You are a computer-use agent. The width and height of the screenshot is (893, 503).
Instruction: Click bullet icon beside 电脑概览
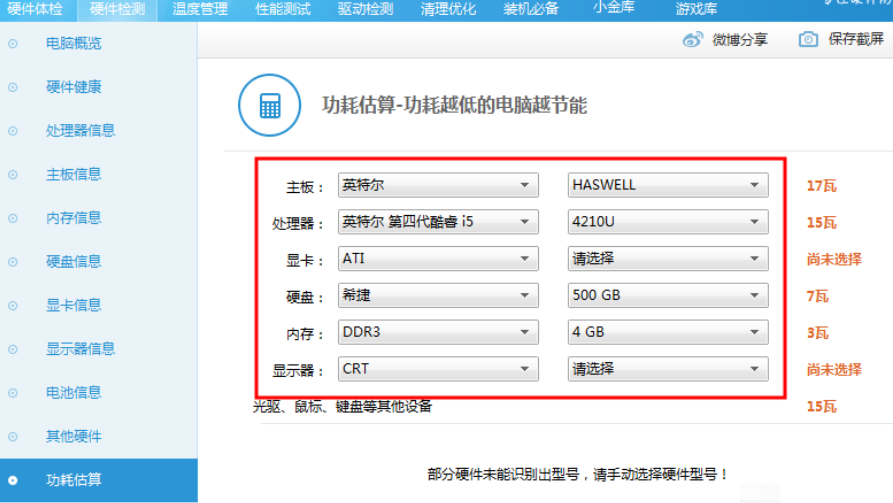[13, 43]
